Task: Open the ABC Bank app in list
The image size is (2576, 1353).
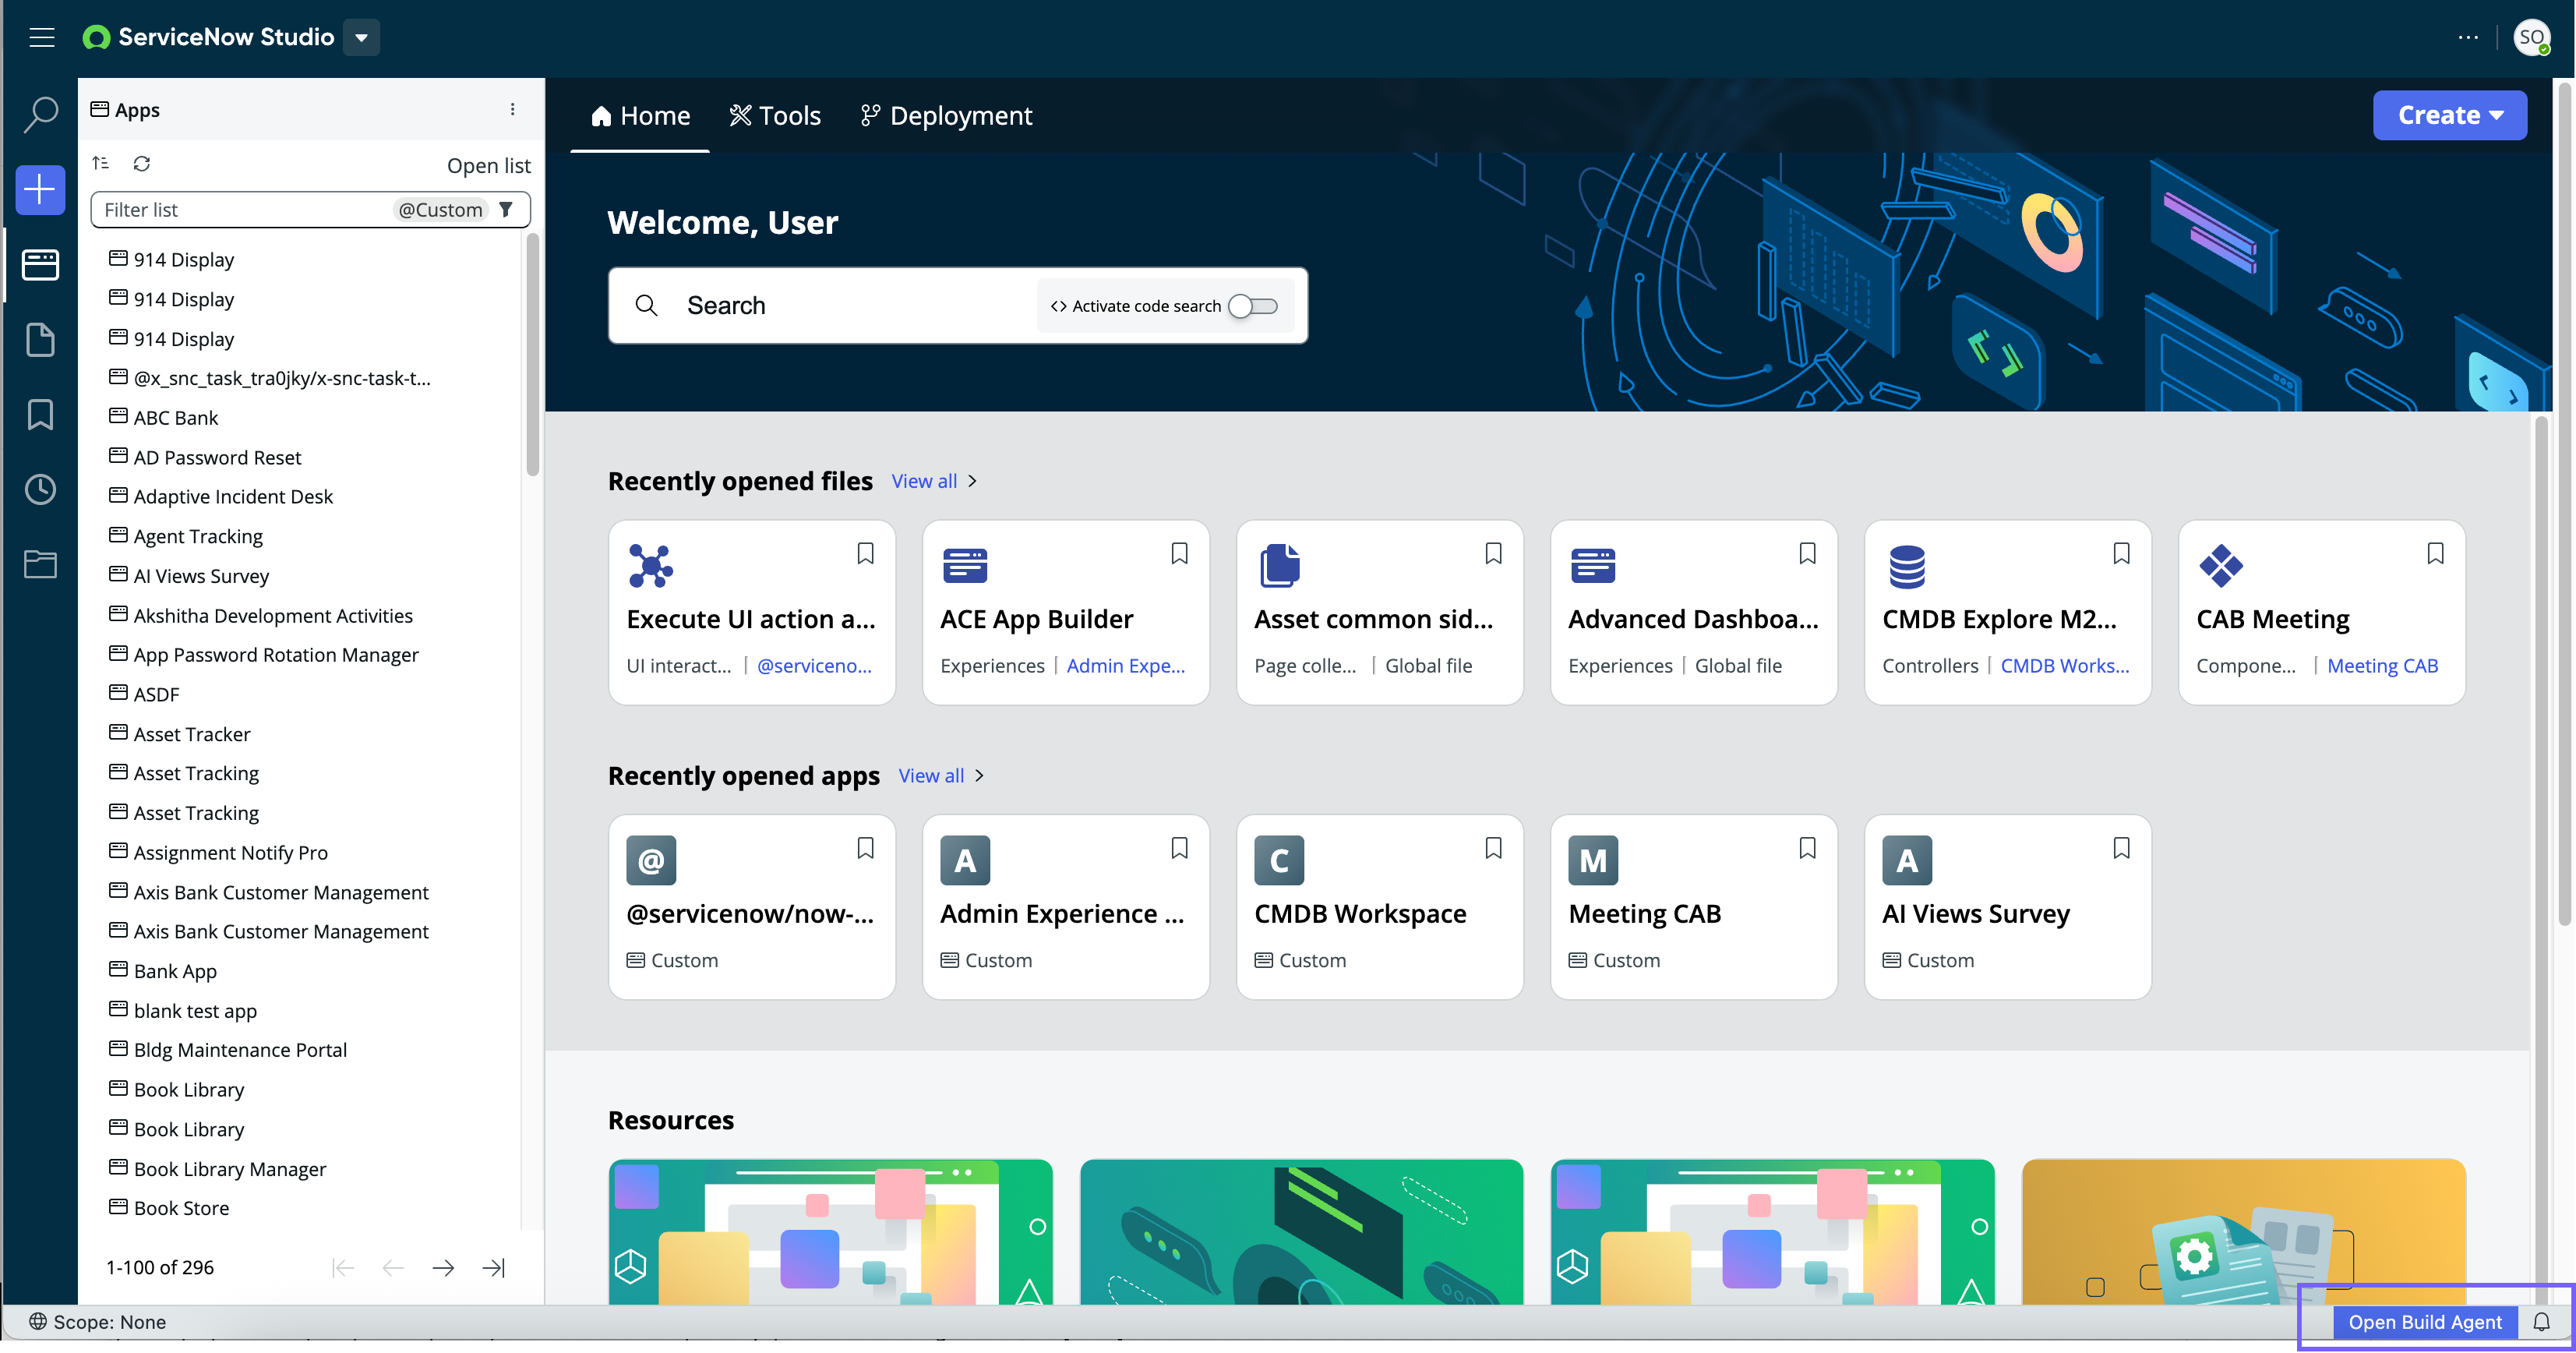Action: [x=175, y=417]
